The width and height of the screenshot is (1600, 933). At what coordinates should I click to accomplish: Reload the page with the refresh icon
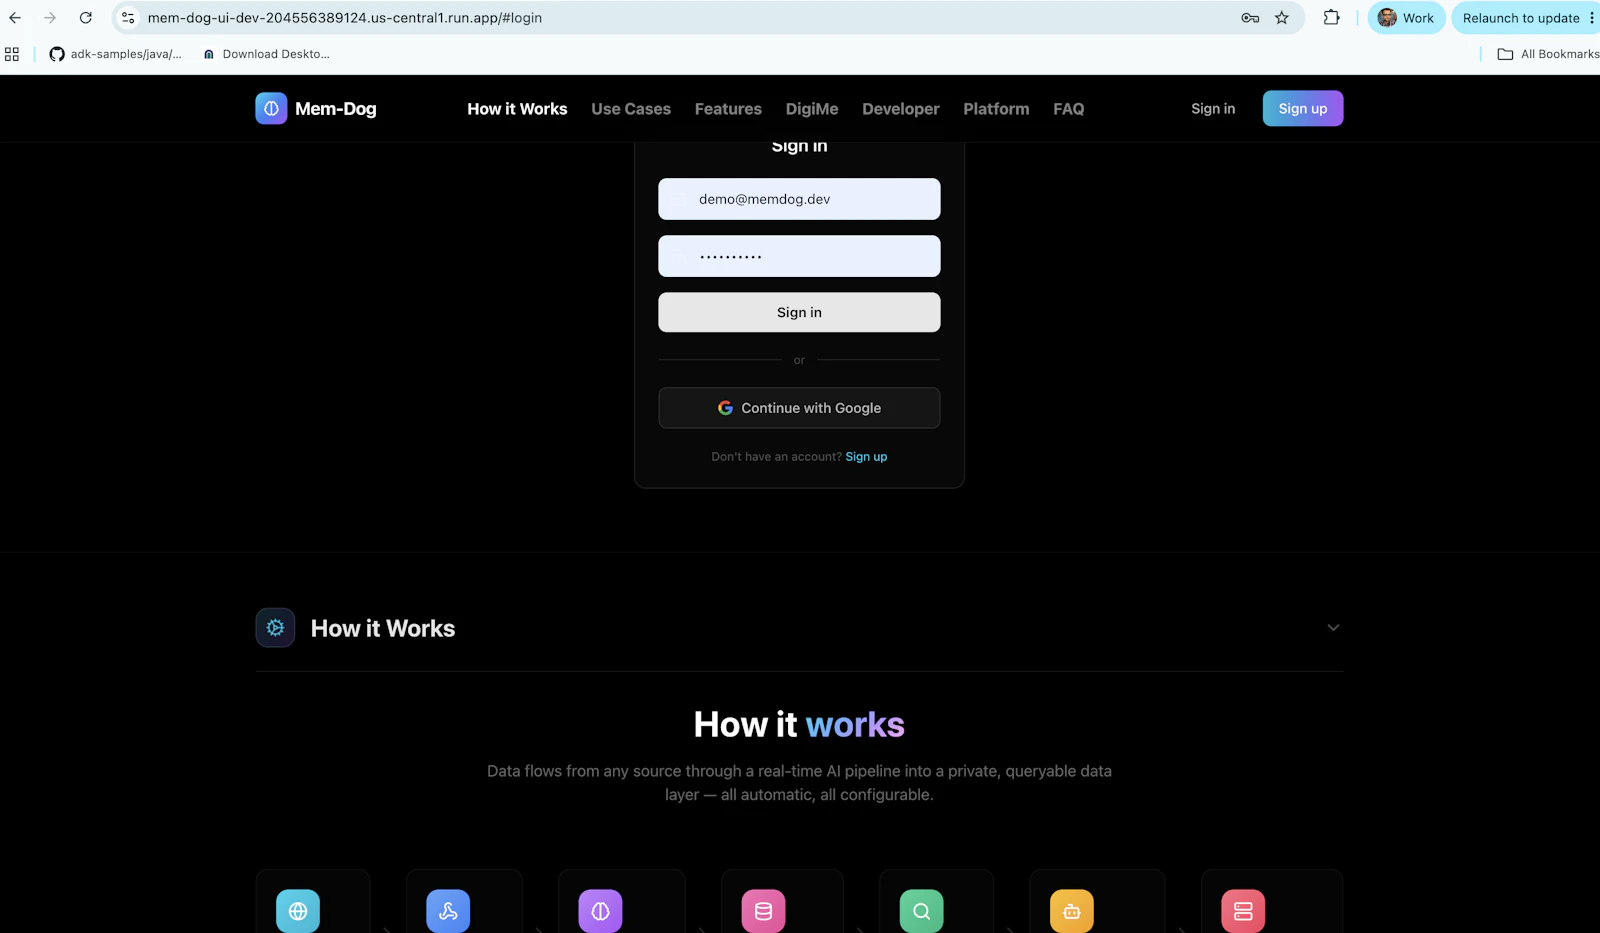click(x=86, y=18)
